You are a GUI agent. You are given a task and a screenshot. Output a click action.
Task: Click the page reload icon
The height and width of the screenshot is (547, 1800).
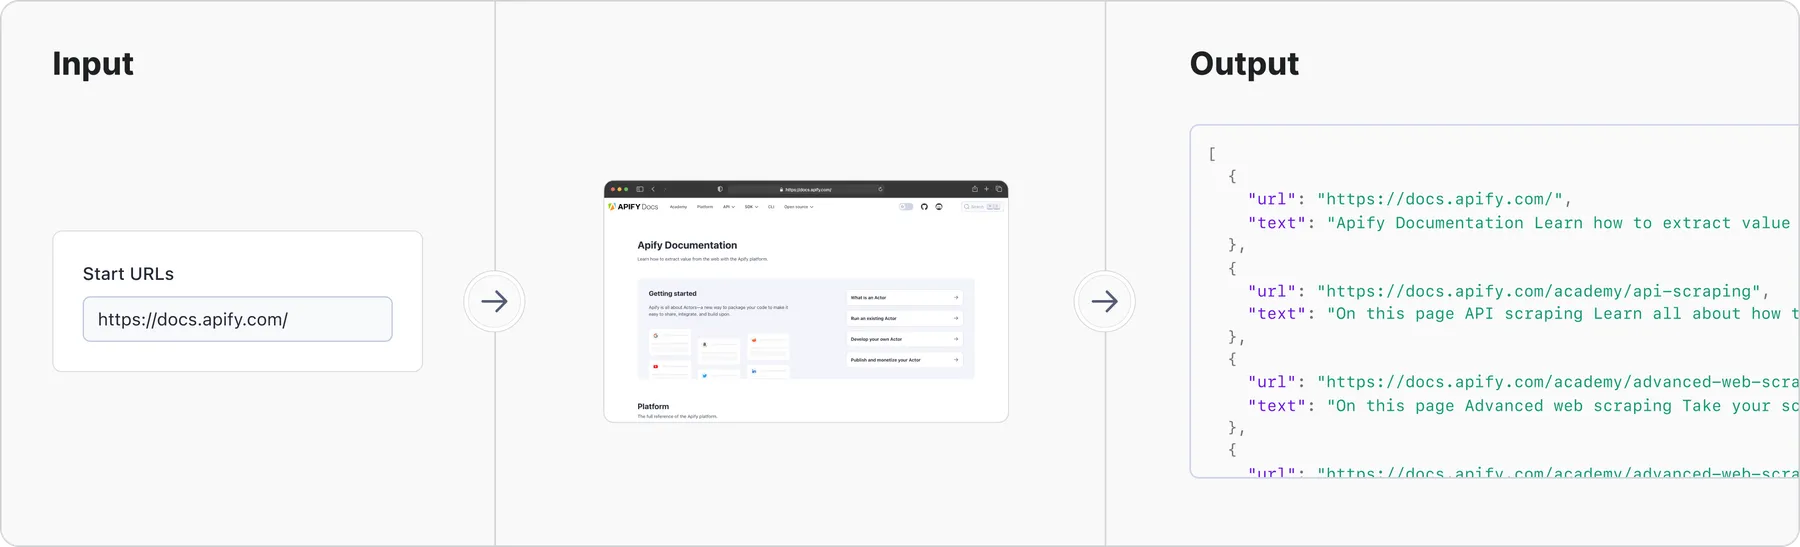pyautogui.click(x=880, y=189)
